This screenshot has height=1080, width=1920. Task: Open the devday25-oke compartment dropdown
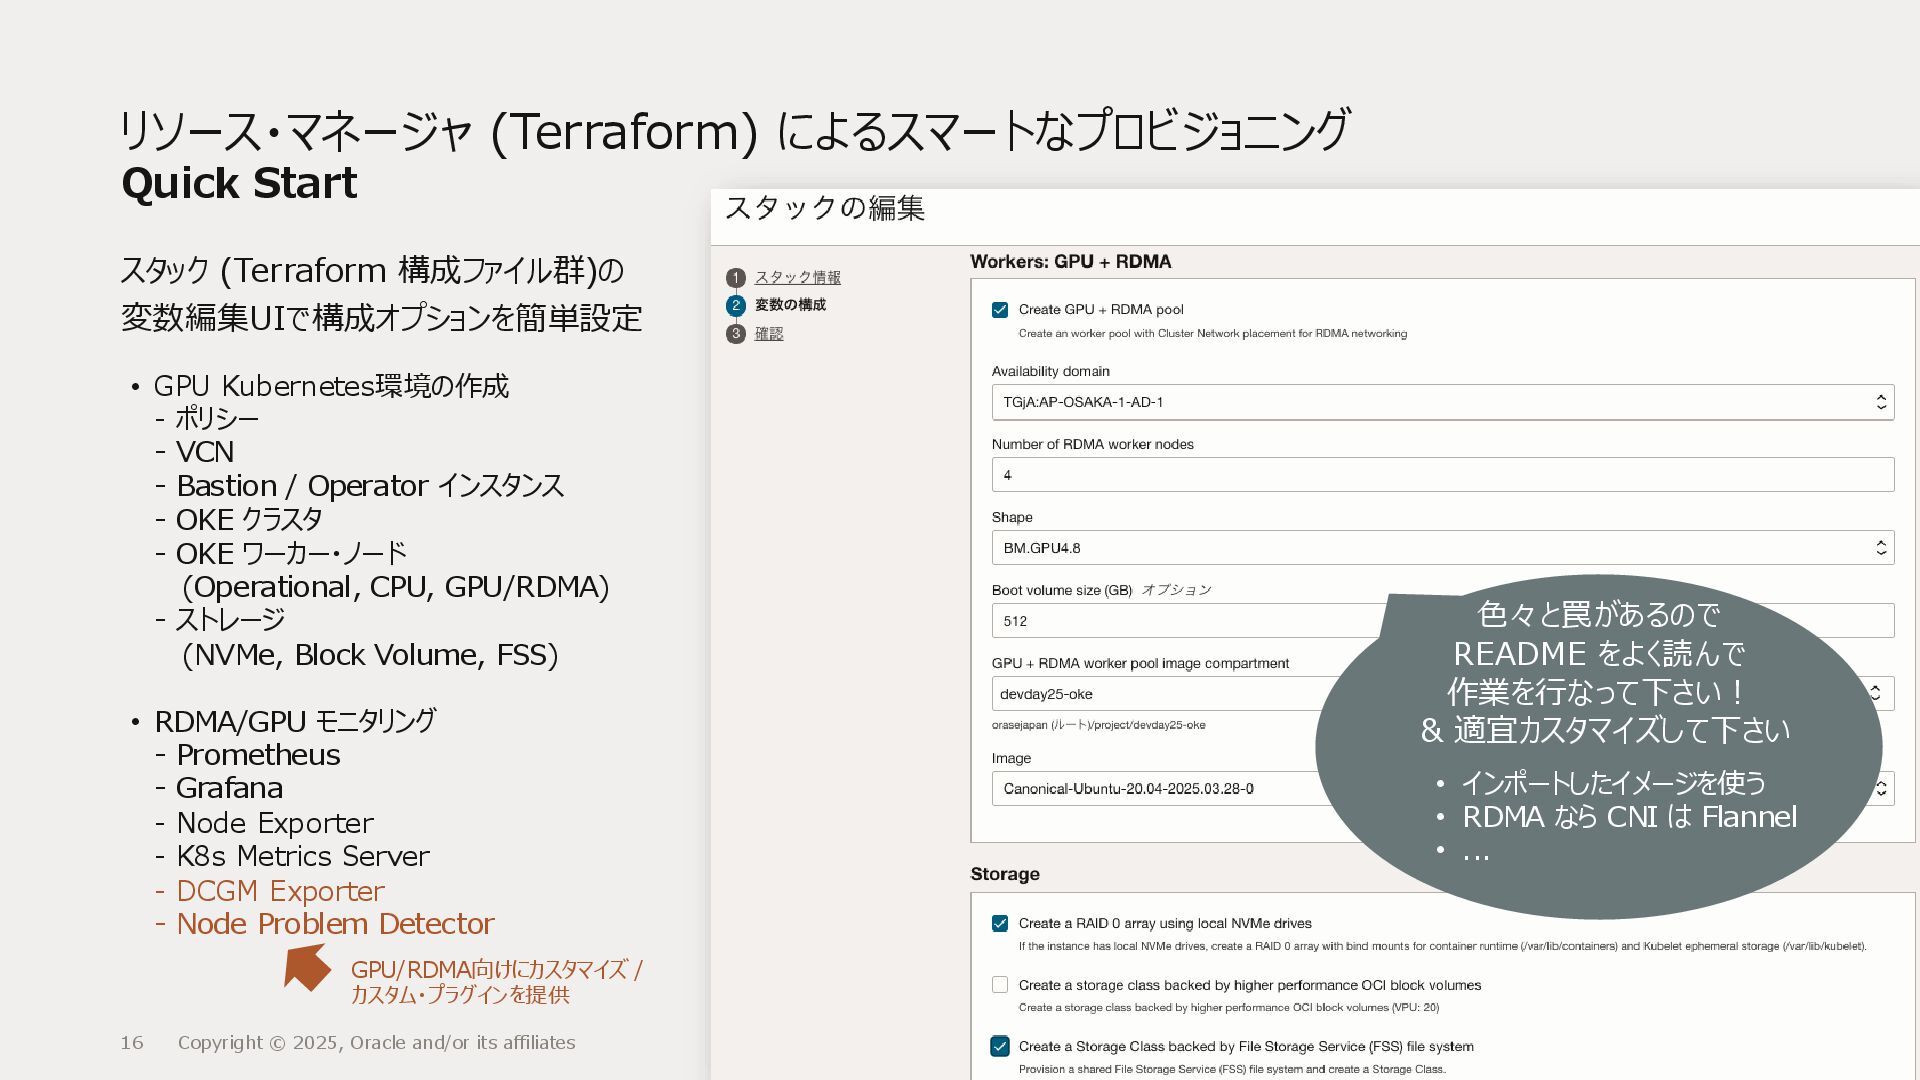[1150, 694]
